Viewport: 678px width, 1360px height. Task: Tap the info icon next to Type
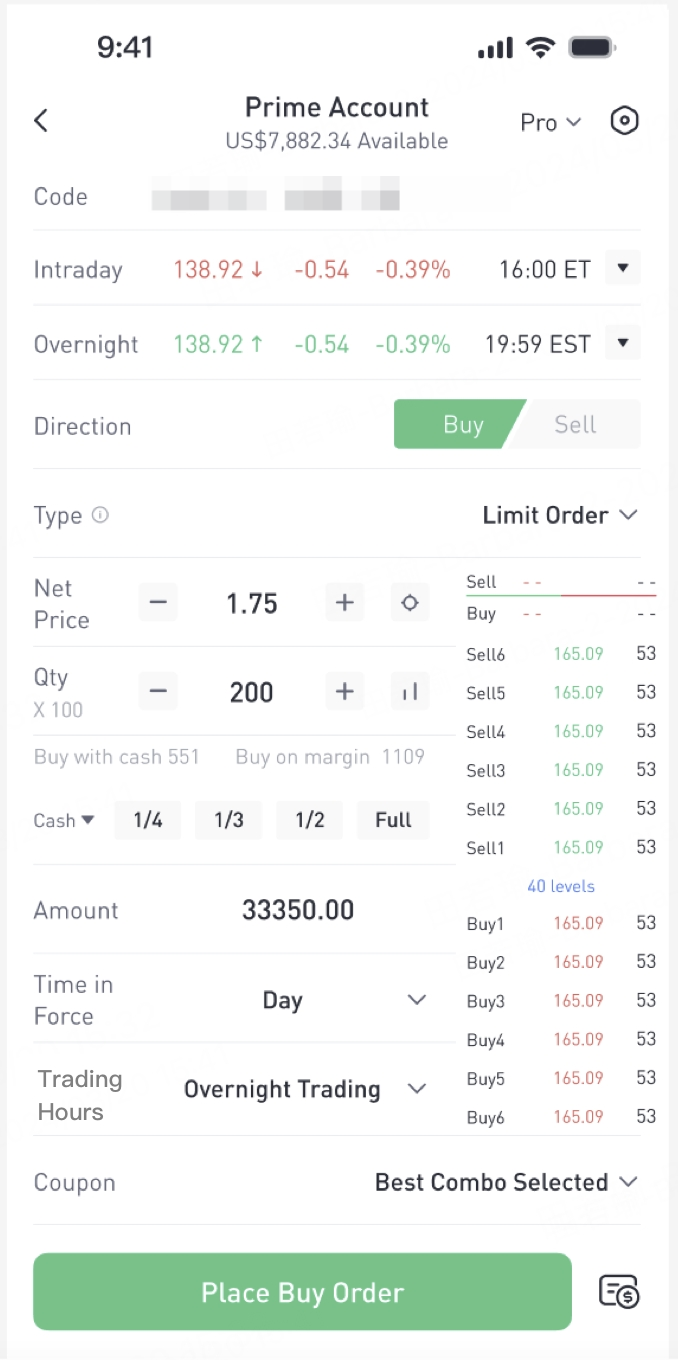point(100,515)
